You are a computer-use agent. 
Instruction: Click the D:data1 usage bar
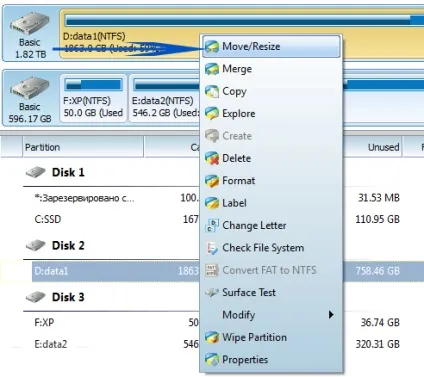244,21
